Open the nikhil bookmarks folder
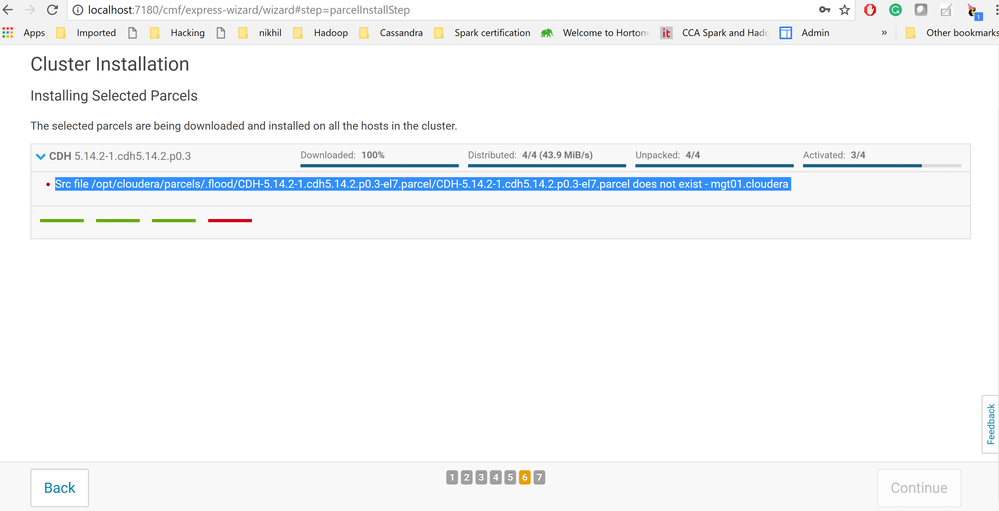This screenshot has height=511, width=999. [x=261, y=33]
